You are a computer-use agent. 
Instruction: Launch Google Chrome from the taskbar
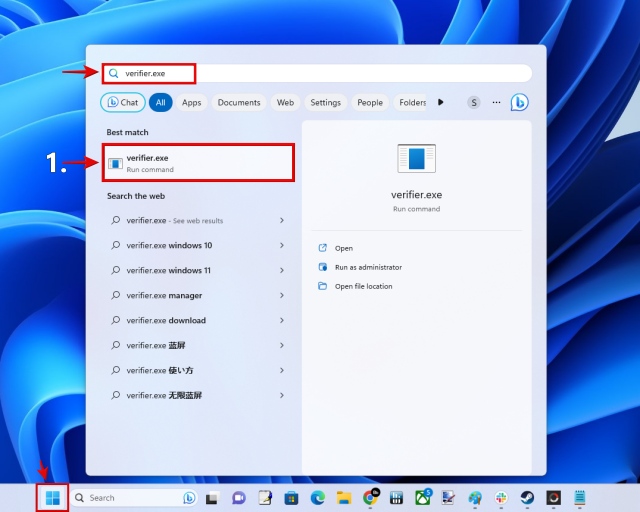(370, 498)
